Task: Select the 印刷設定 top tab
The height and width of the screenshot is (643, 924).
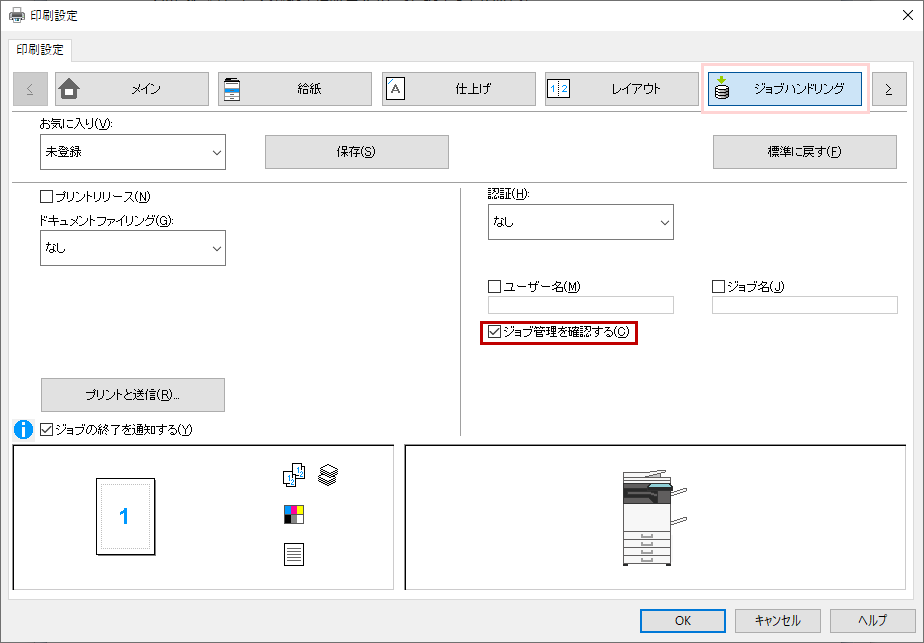Action: coord(40,50)
